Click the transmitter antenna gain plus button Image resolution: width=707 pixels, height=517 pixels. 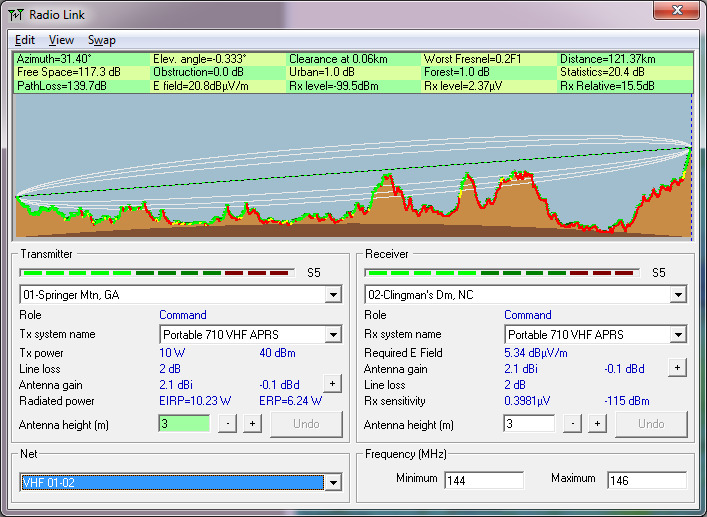tap(332, 384)
